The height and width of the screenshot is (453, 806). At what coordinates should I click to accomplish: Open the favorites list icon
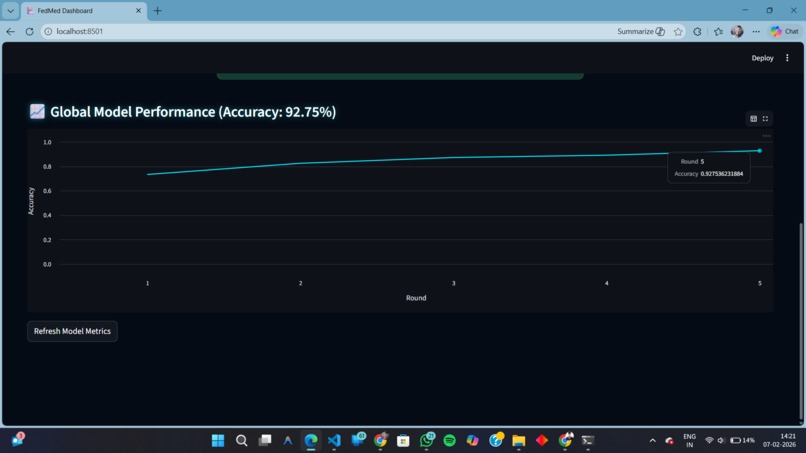pyautogui.click(x=718, y=31)
